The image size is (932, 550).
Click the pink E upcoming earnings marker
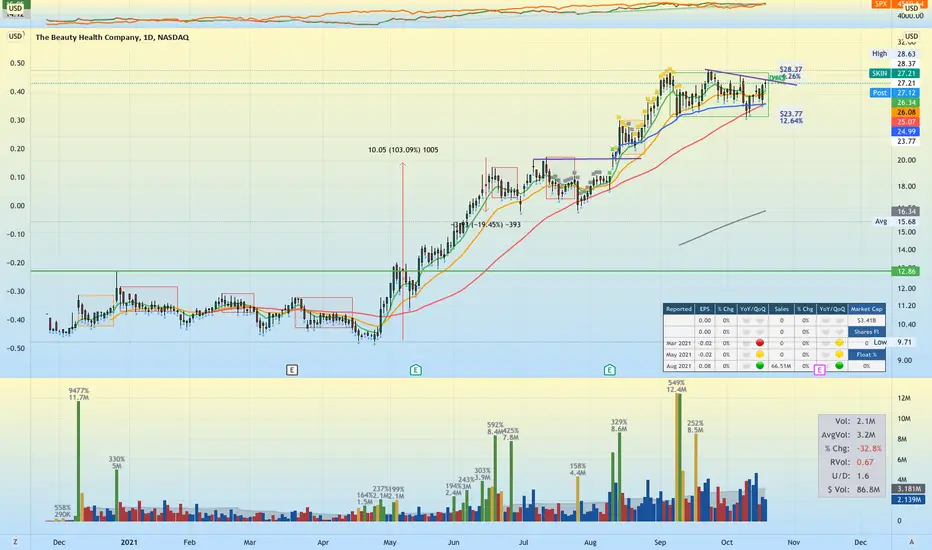[x=820, y=370]
